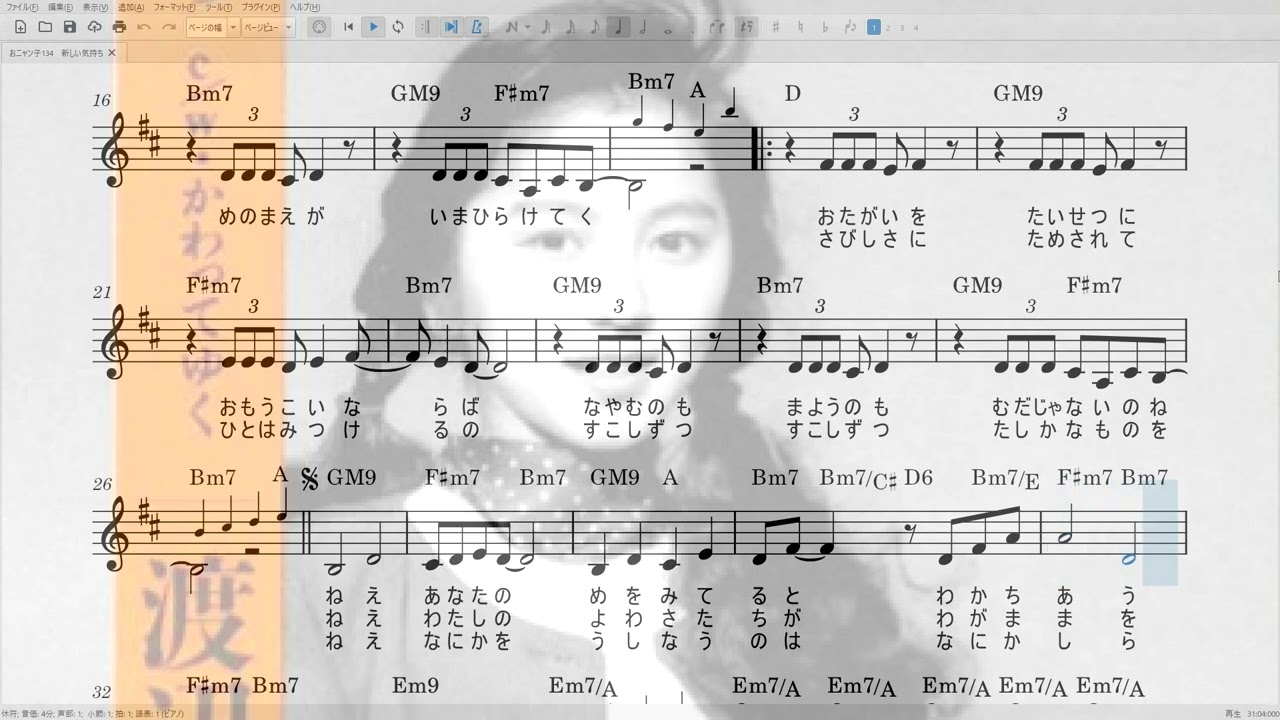This screenshot has width=1280, height=720.
Task: Save the score with the floppy disk icon
Action: (69, 27)
